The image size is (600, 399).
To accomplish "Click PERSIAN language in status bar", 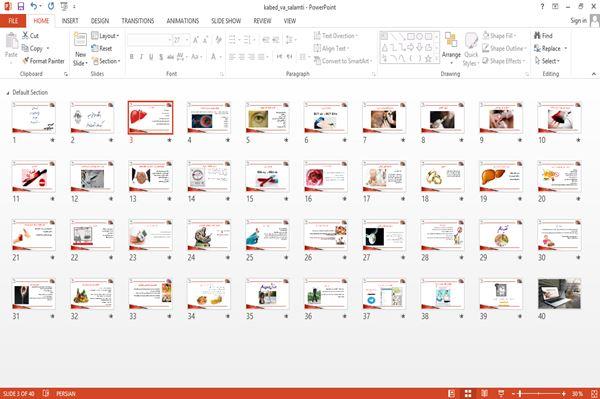I will point(66,393).
